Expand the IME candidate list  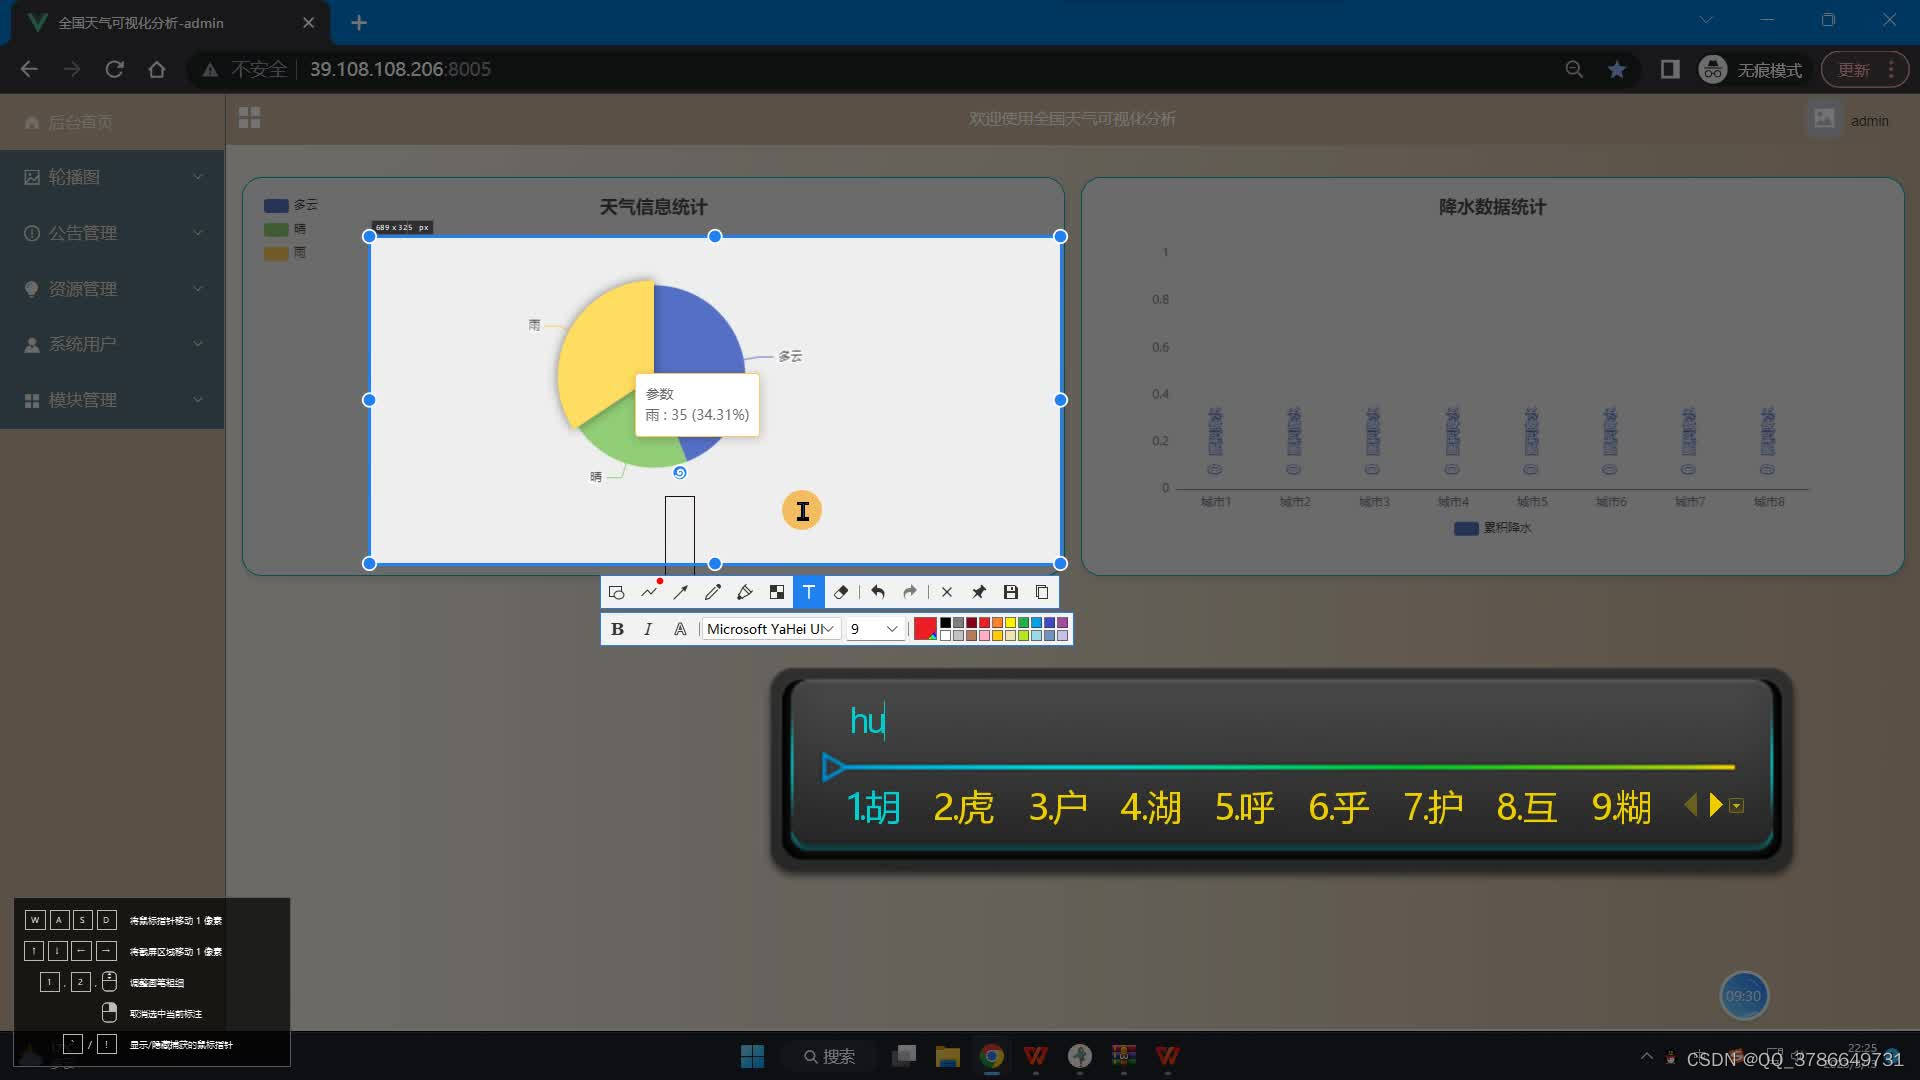[1737, 806]
